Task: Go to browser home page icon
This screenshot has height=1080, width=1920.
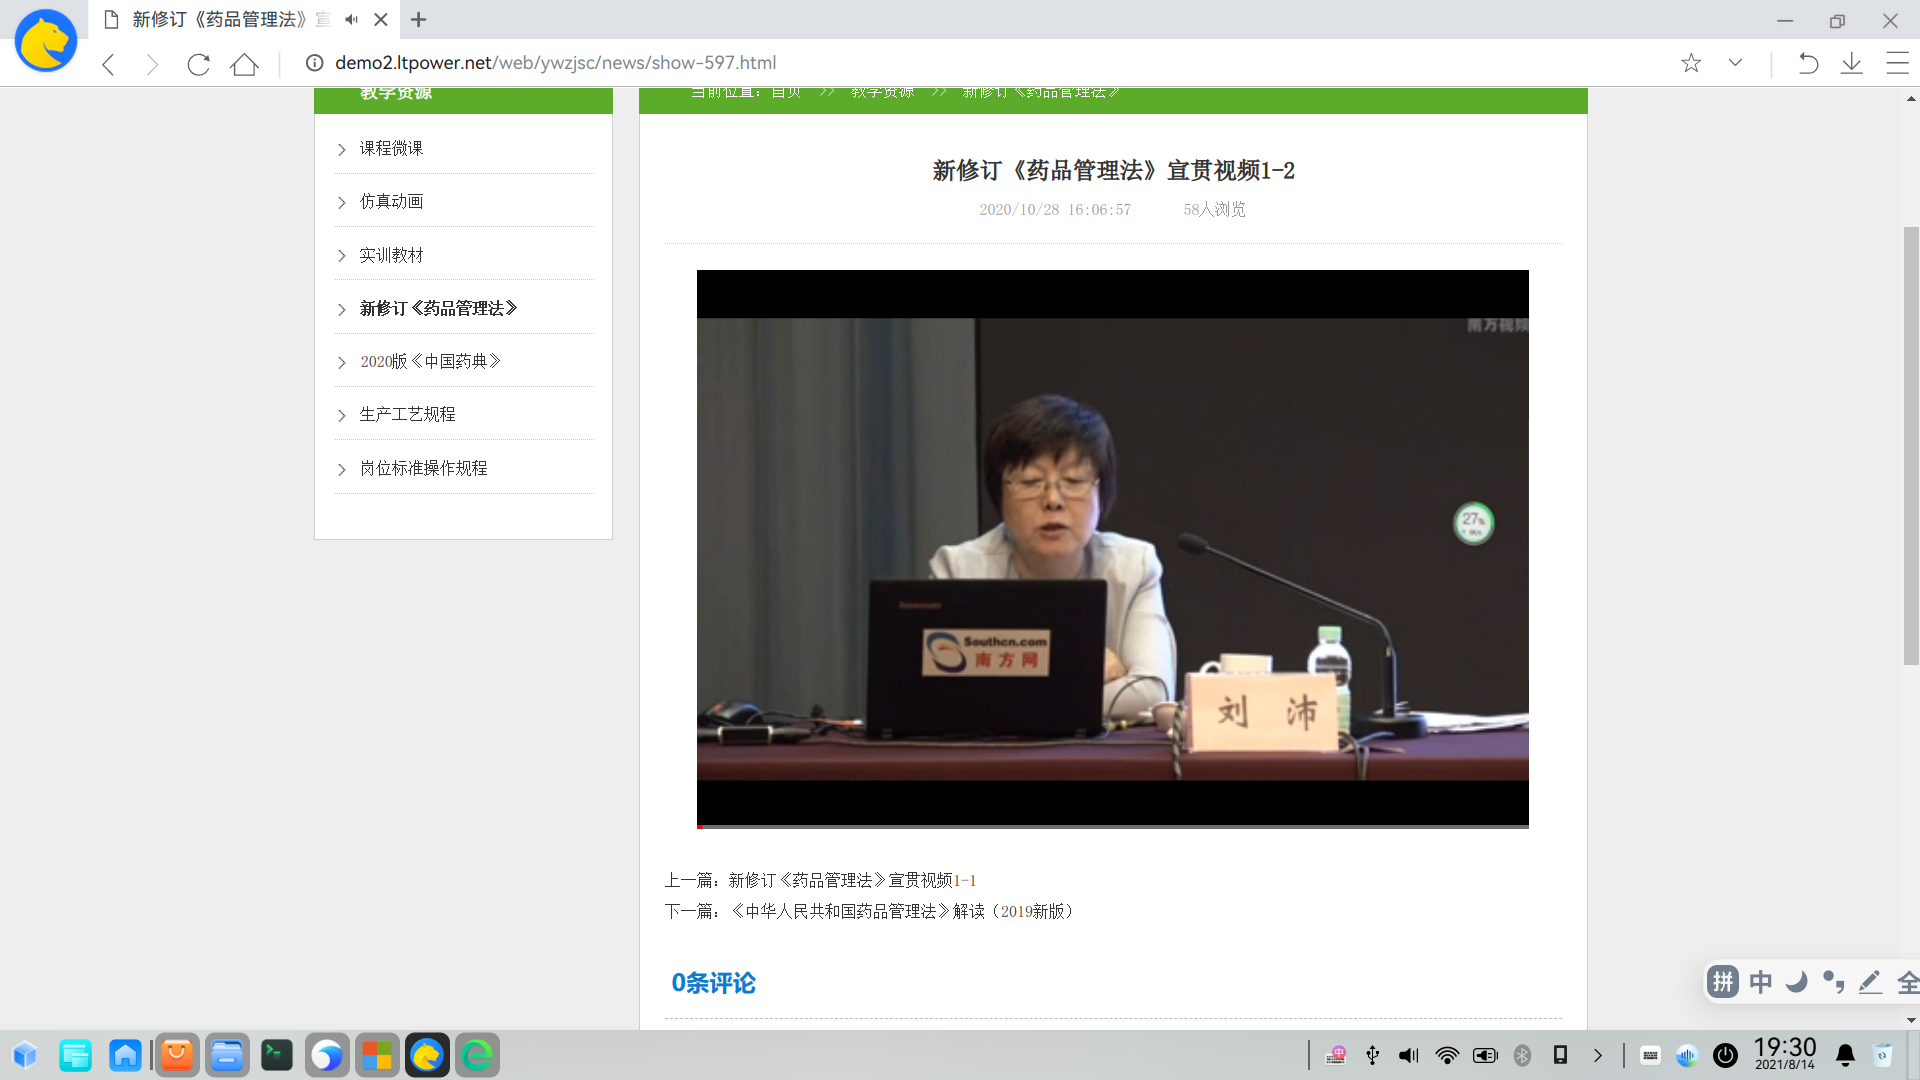Action: tap(244, 64)
